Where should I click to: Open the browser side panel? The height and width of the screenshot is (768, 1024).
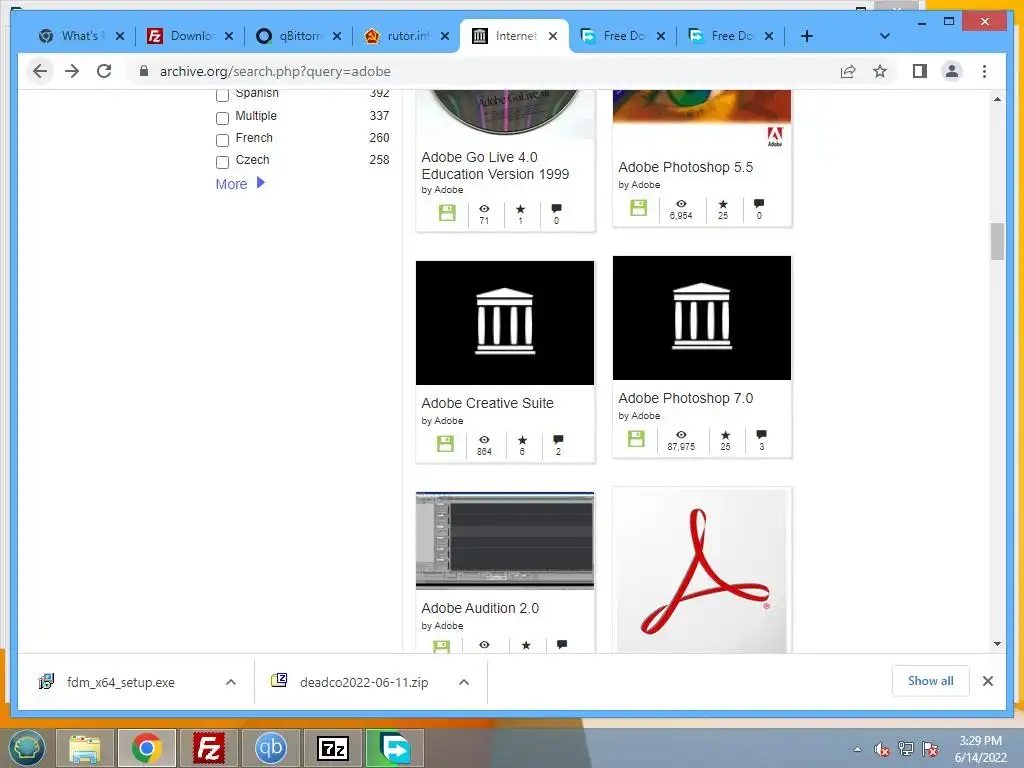tap(920, 71)
